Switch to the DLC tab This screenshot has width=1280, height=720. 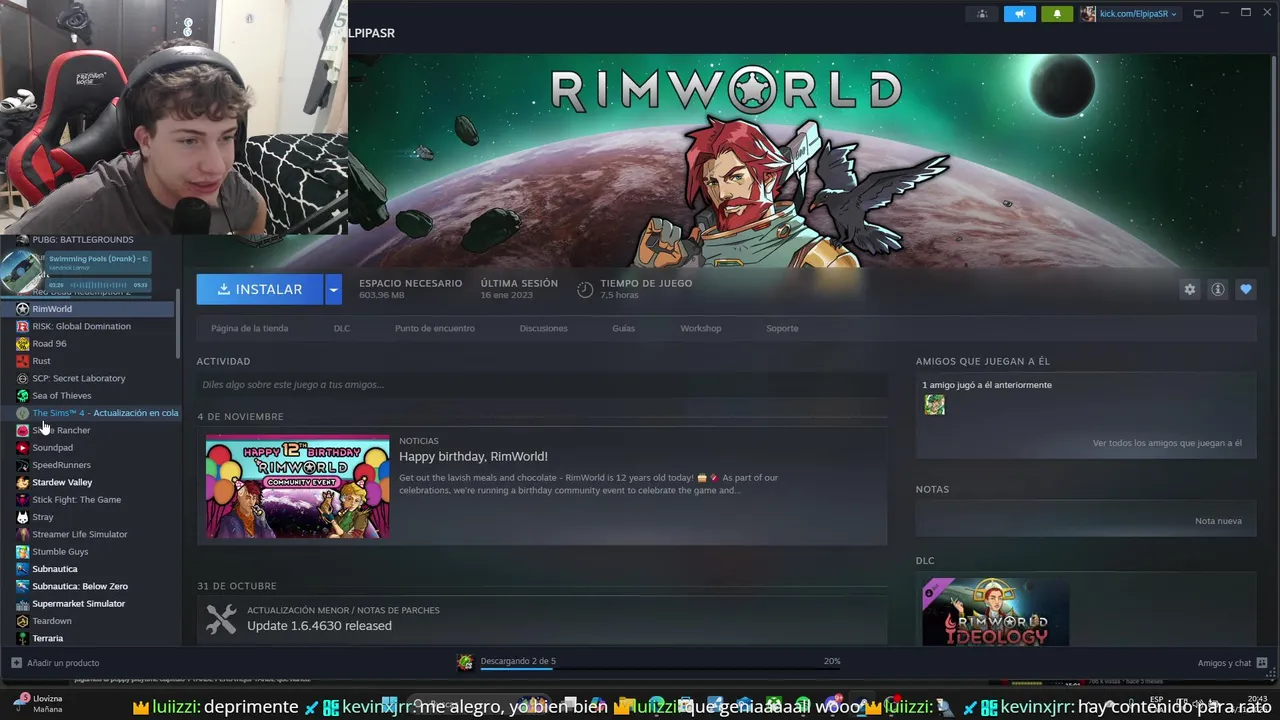click(x=342, y=328)
